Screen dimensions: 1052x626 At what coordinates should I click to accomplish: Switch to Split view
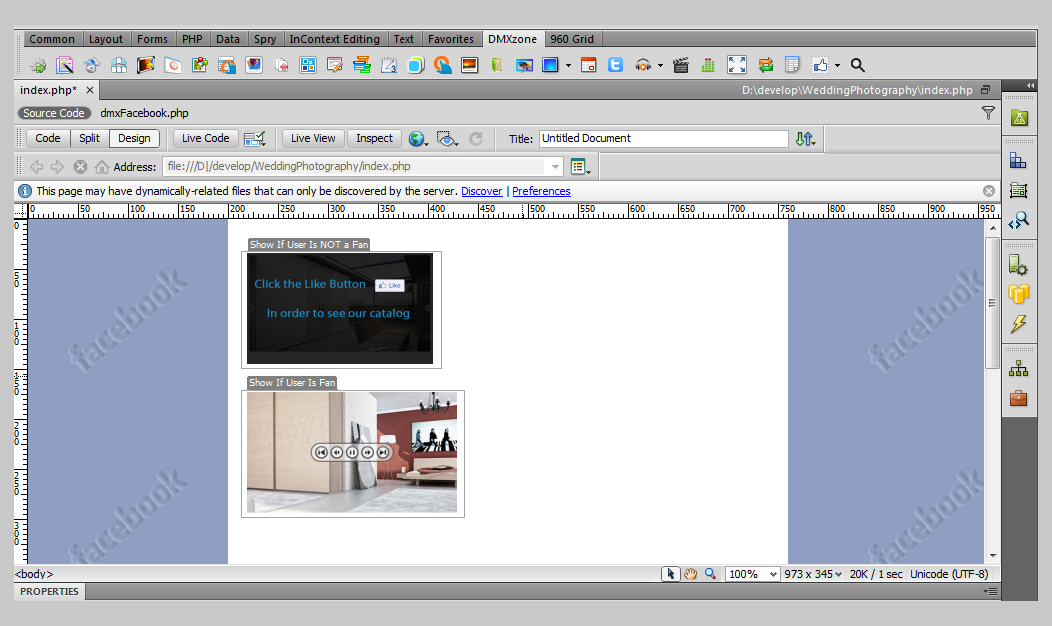point(89,138)
